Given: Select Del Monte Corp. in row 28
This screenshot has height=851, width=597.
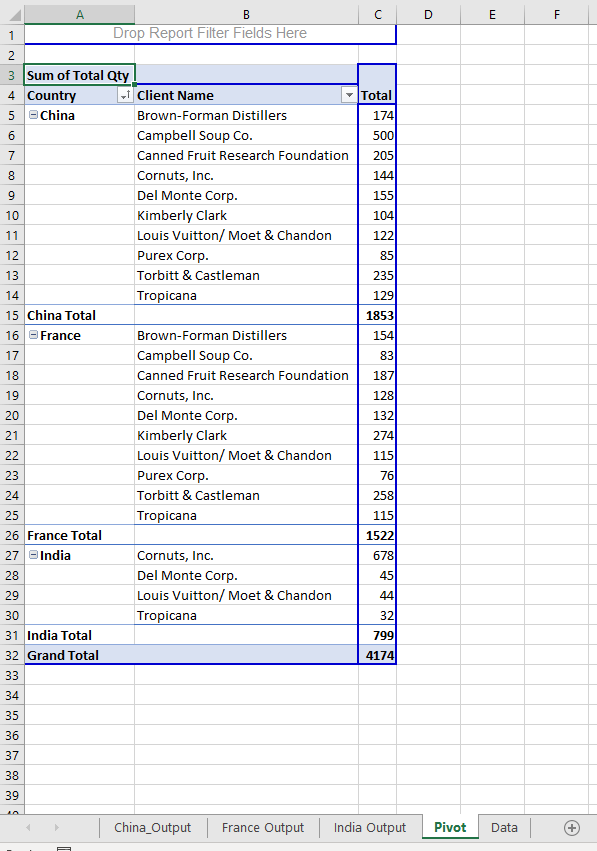Looking at the screenshot, I should (246, 575).
